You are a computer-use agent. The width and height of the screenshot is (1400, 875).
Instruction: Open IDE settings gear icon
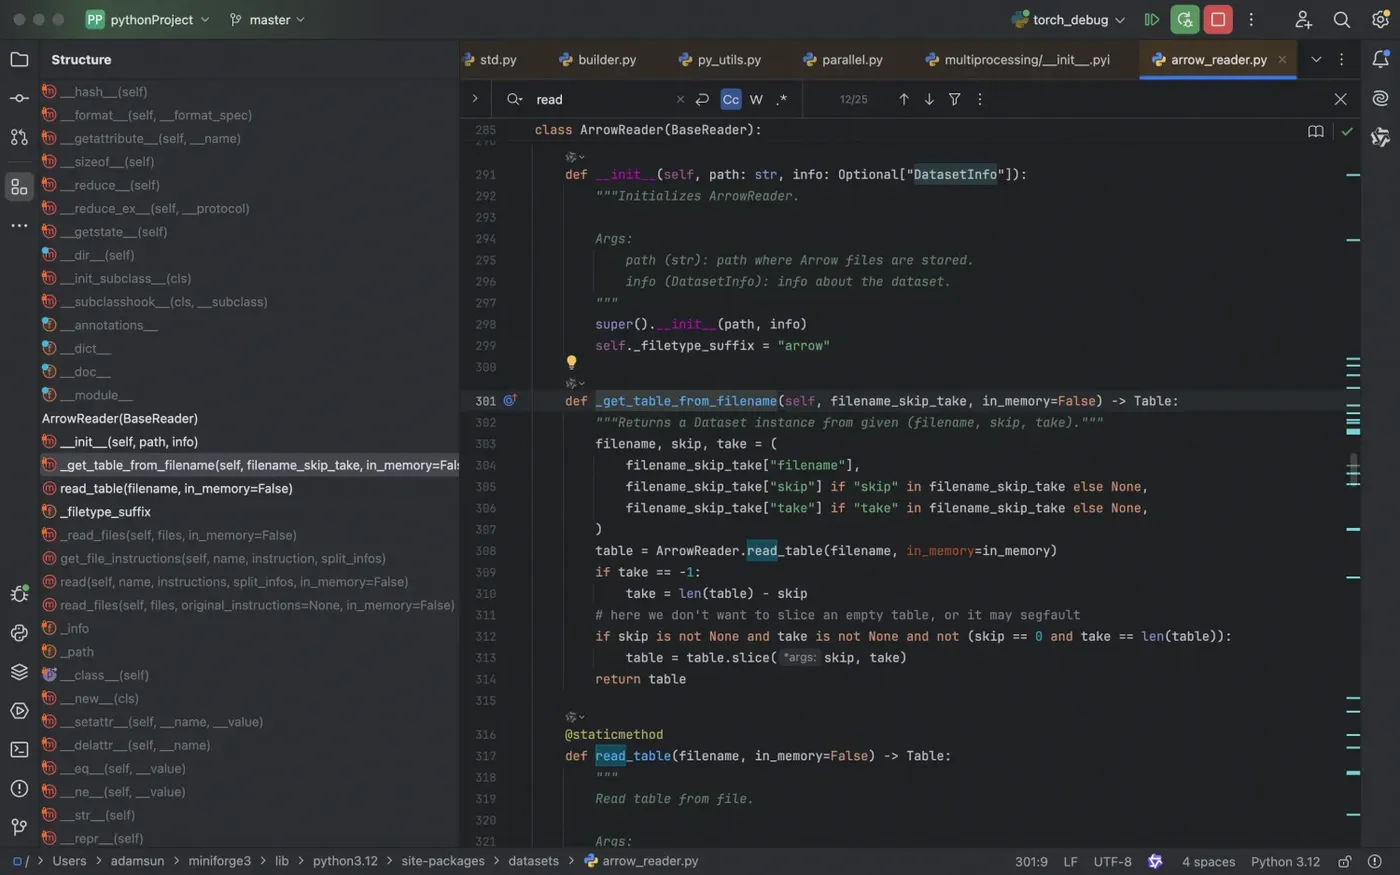(x=1380, y=19)
